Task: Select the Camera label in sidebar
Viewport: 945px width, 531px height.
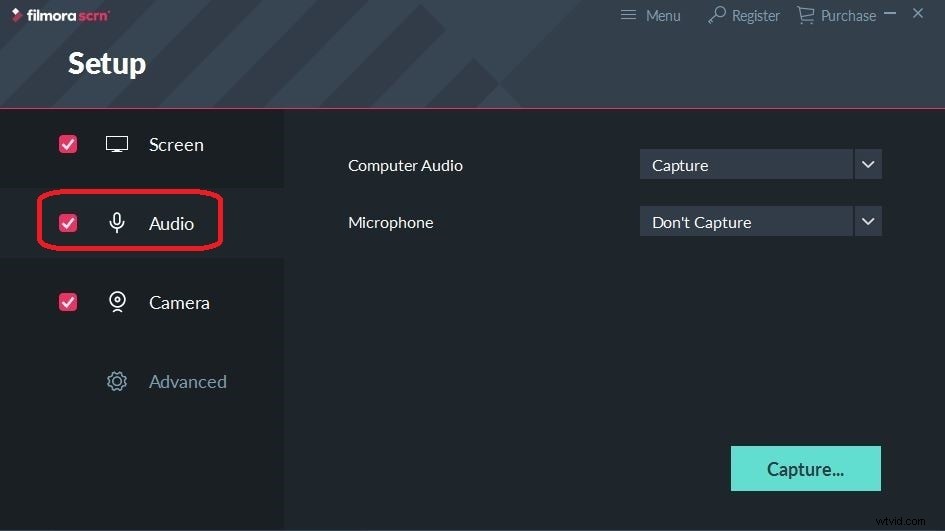Action: click(x=179, y=303)
